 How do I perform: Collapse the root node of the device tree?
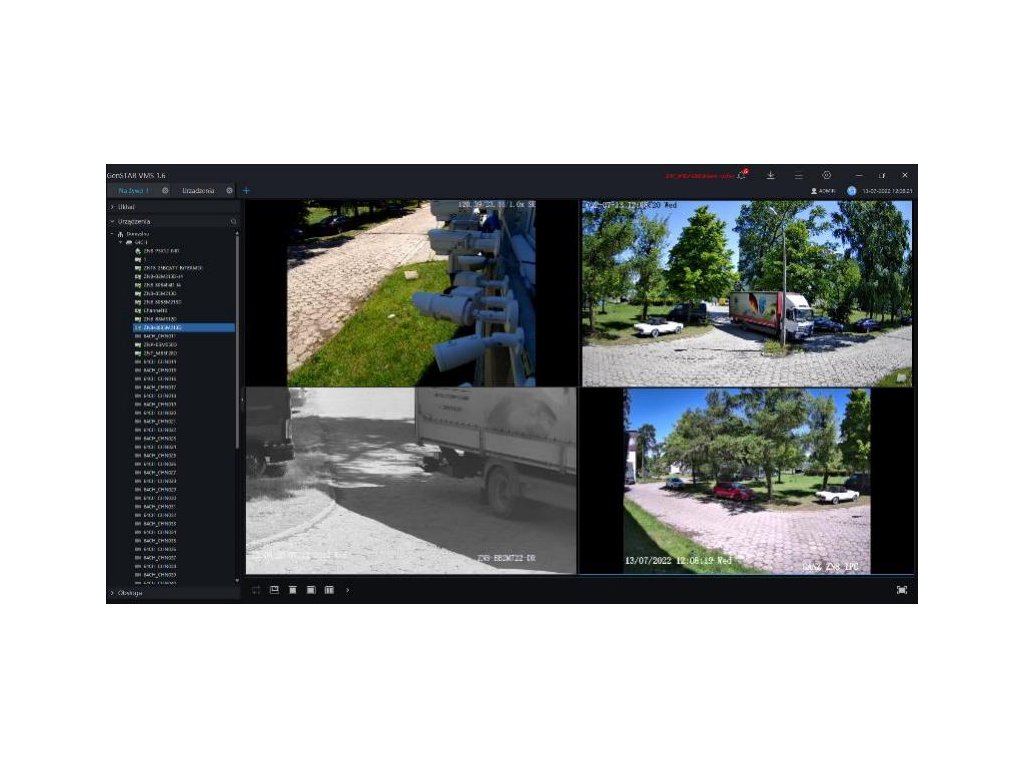(x=112, y=234)
